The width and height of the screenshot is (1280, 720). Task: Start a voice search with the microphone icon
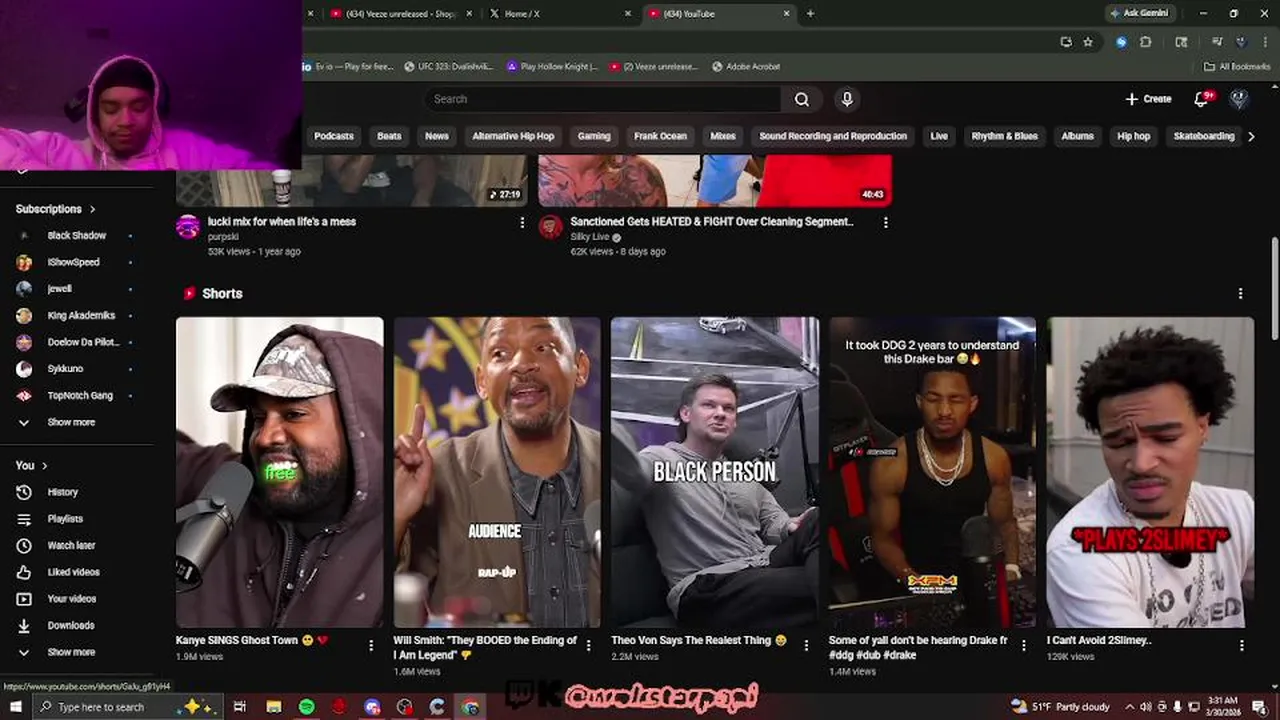pyautogui.click(x=847, y=99)
